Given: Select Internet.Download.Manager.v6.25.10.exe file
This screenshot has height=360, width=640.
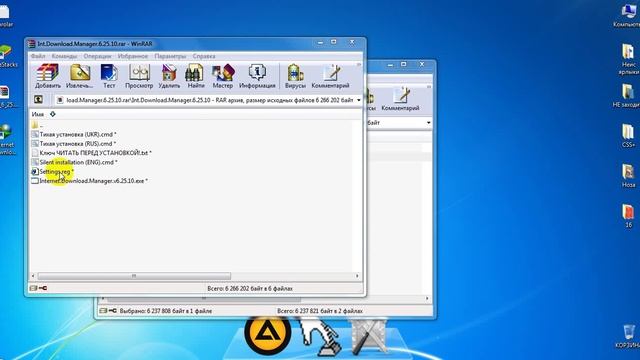Looking at the screenshot, I should click(89, 180).
